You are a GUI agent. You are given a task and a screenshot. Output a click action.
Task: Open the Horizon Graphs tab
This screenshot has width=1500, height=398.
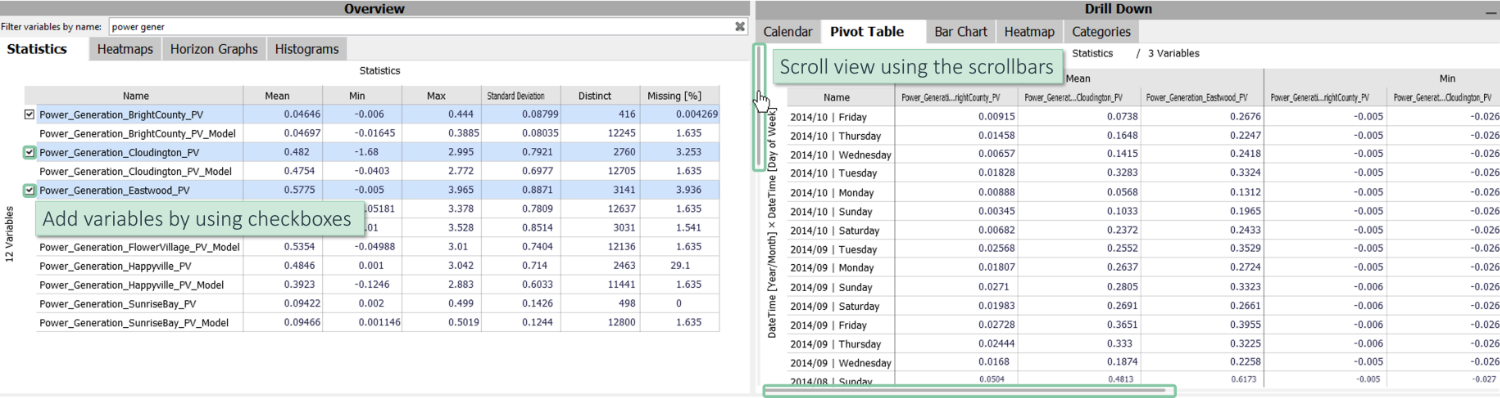[x=214, y=49]
